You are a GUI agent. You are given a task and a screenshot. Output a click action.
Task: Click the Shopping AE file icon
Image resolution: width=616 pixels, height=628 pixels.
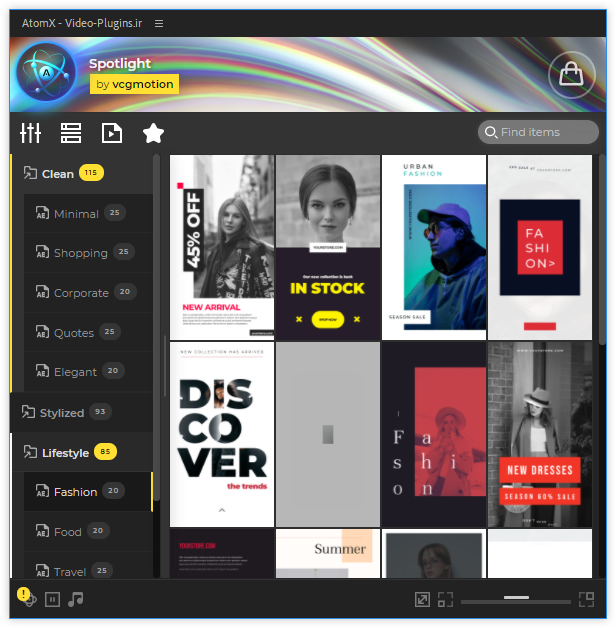point(42,252)
